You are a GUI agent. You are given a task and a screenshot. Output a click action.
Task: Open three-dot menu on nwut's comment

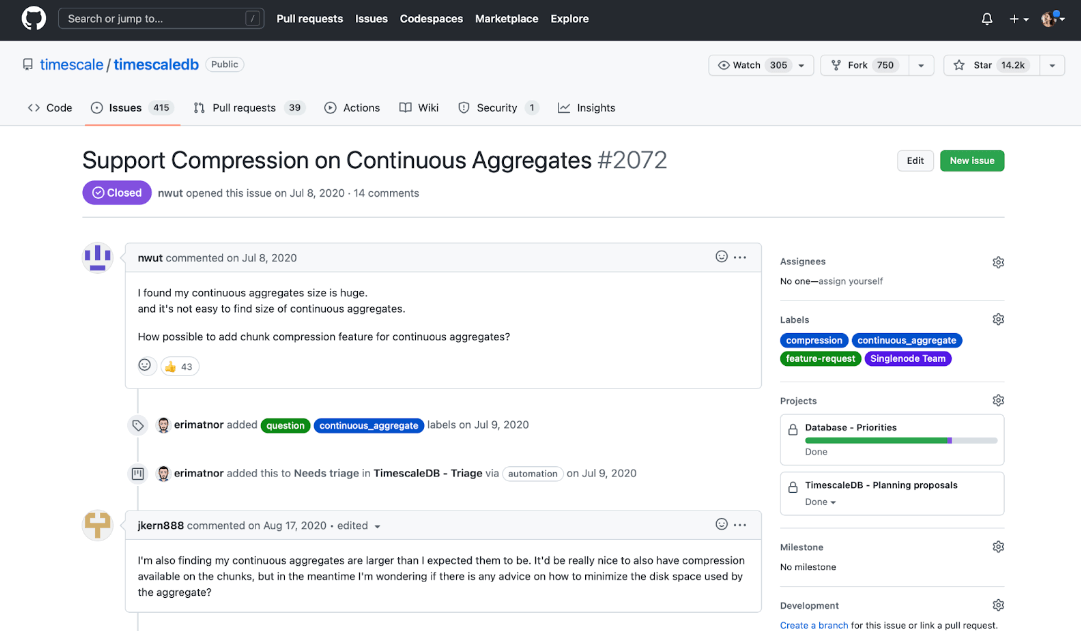pos(740,257)
